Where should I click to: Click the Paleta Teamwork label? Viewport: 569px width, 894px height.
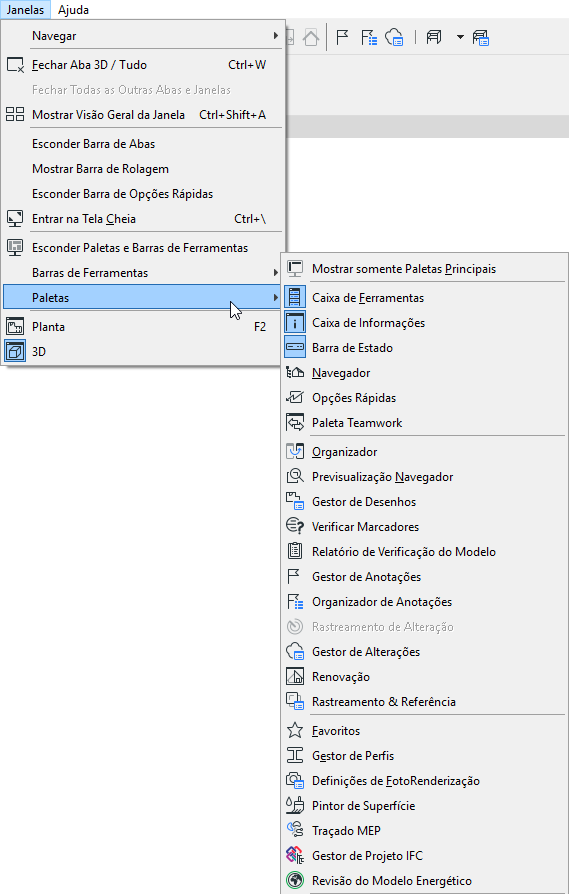[x=357, y=422]
